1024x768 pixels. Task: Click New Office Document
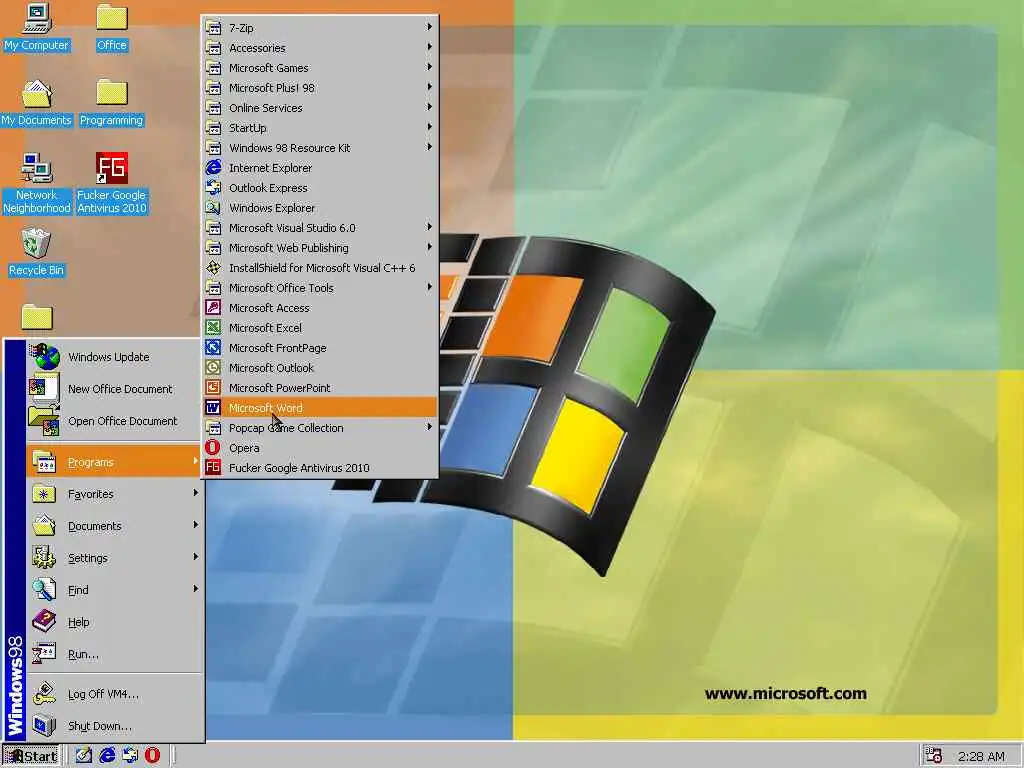(x=114, y=389)
